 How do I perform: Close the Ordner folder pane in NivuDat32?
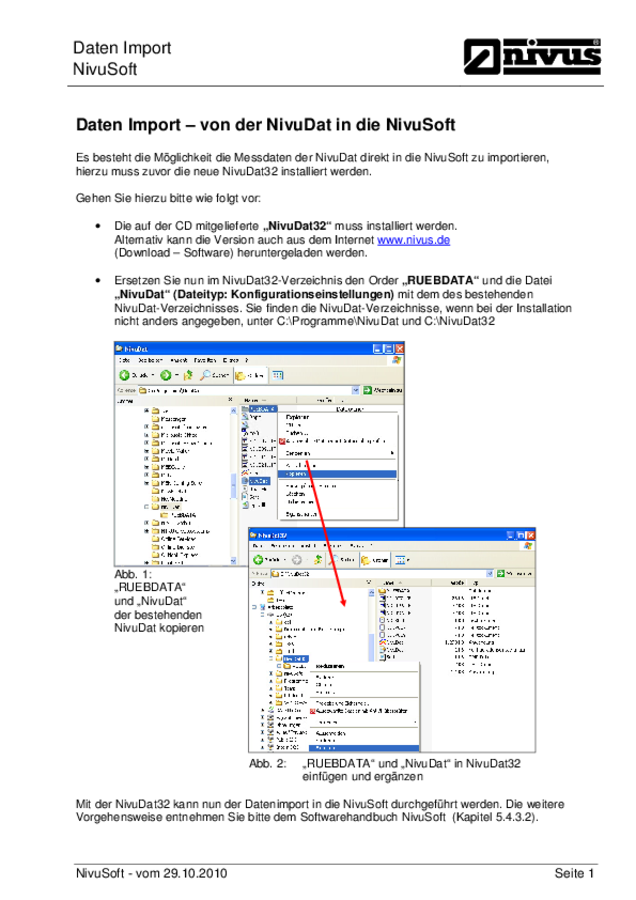pos(369,582)
